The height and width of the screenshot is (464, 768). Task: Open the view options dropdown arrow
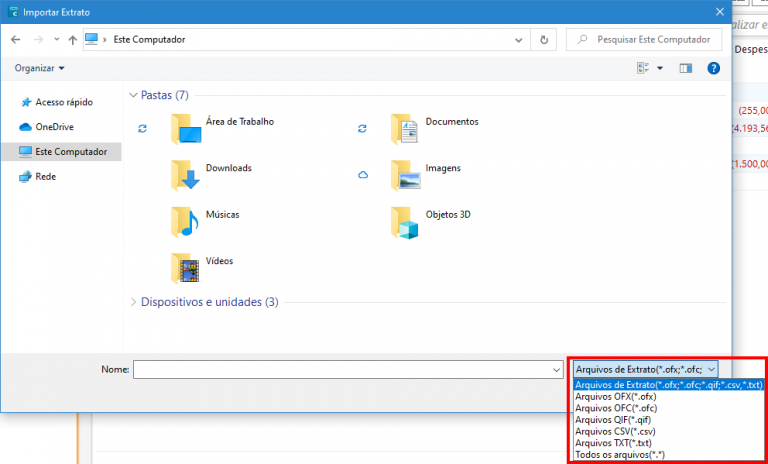pyautogui.click(x=660, y=68)
